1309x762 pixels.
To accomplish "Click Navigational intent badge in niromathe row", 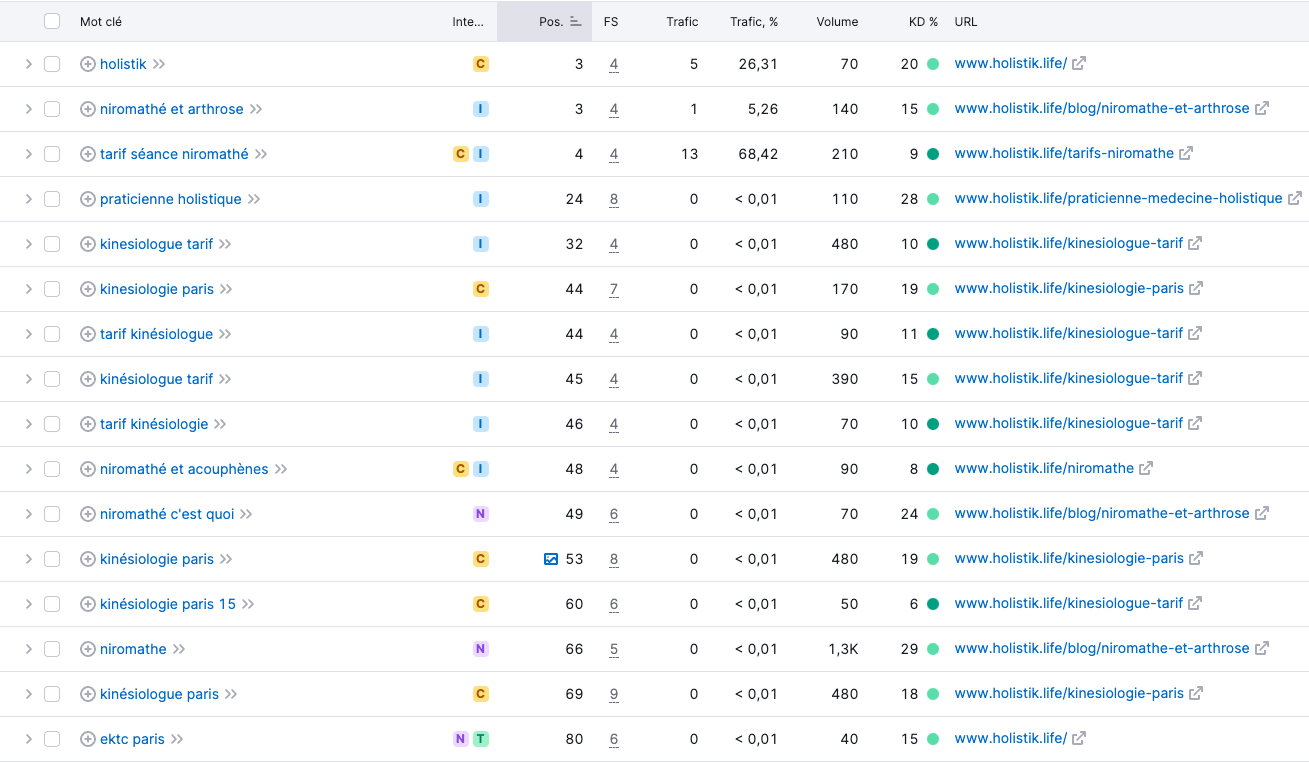I will (x=481, y=649).
